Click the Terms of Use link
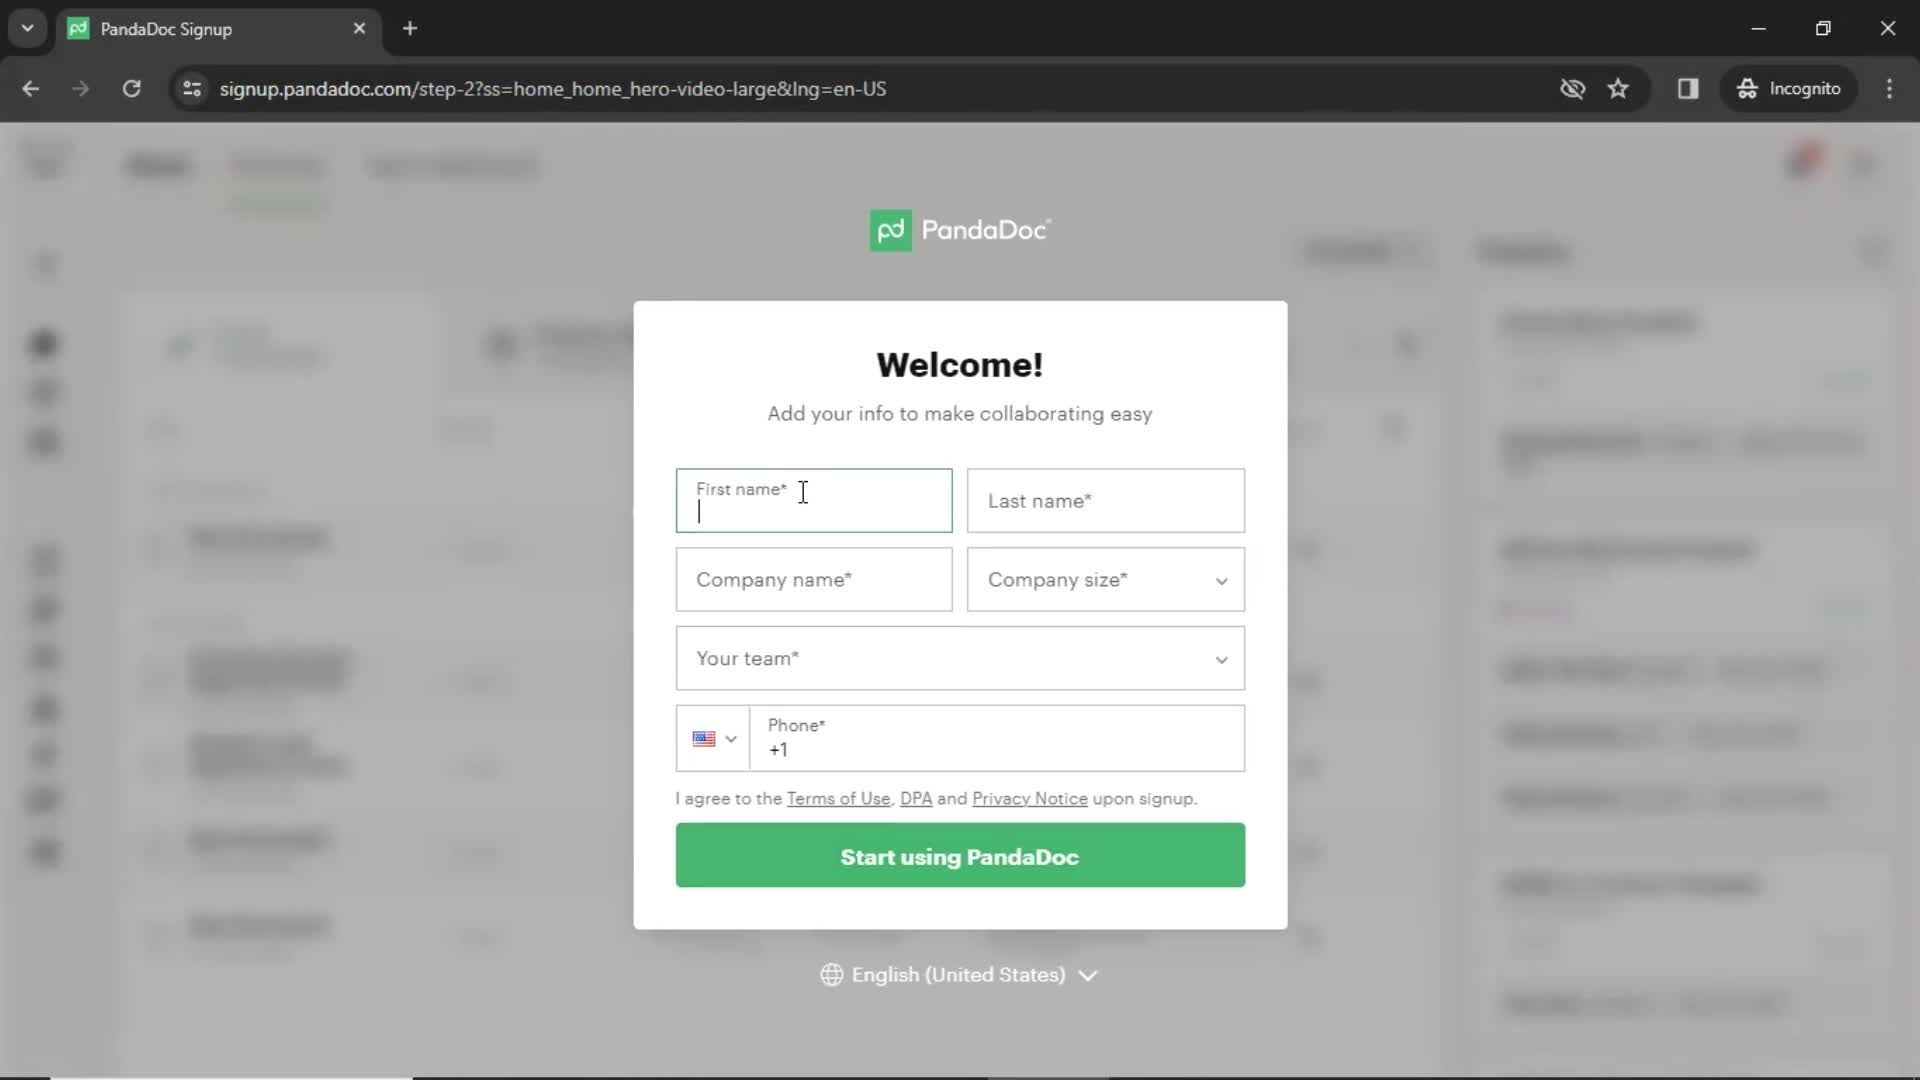 pyautogui.click(x=839, y=798)
